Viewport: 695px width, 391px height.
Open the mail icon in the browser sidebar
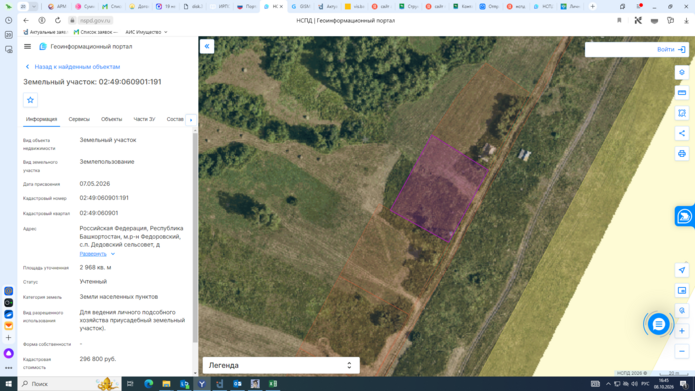coord(8,326)
